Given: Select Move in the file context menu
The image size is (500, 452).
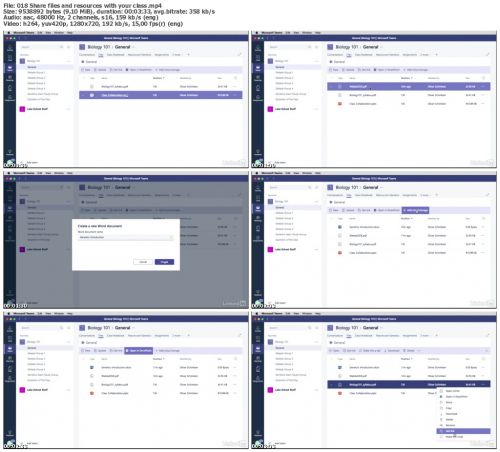Looking at the screenshot, I should [x=463, y=402].
